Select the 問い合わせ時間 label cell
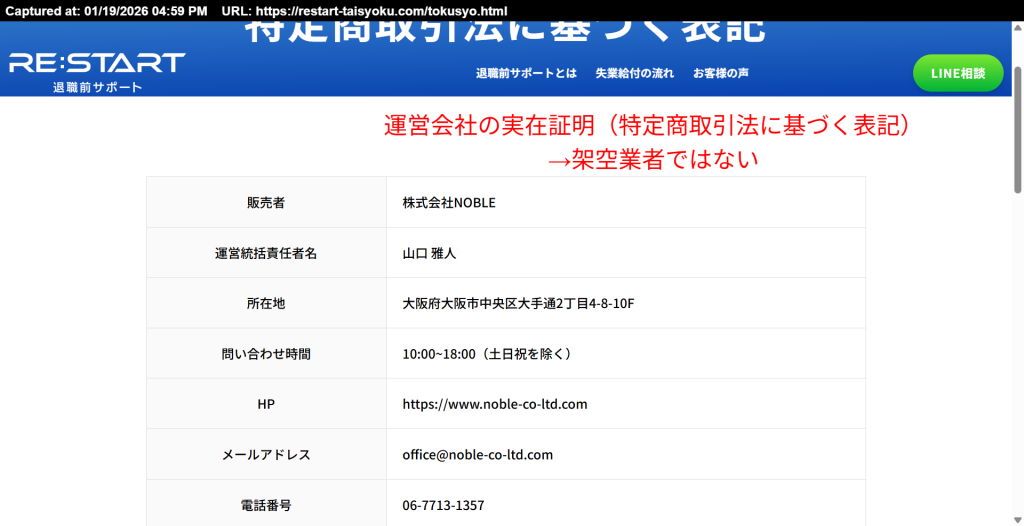Viewport: 1024px width, 526px height. tap(266, 353)
